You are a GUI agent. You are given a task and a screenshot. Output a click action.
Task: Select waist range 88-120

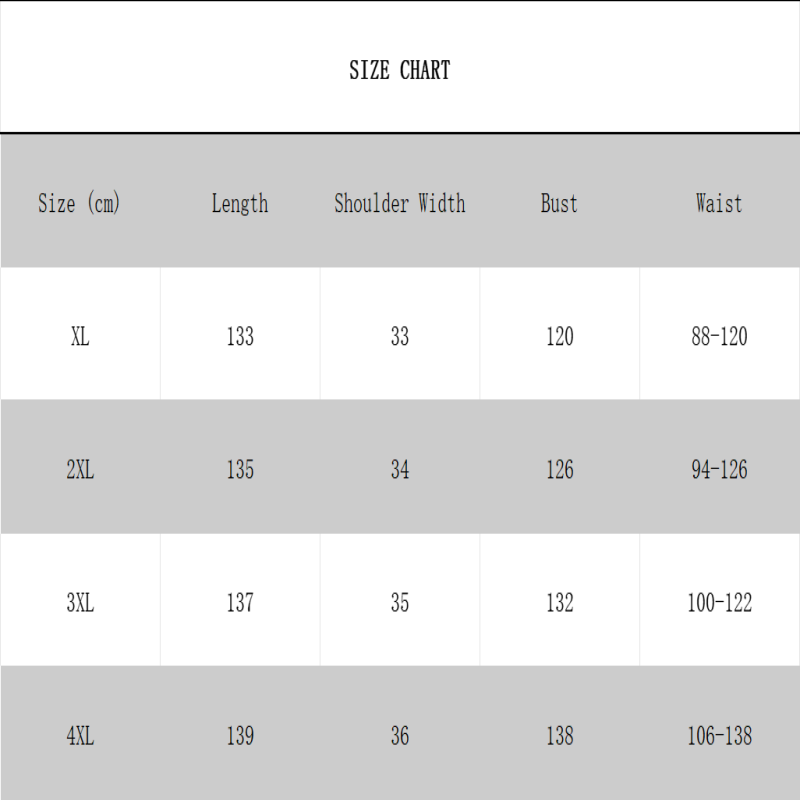719,337
